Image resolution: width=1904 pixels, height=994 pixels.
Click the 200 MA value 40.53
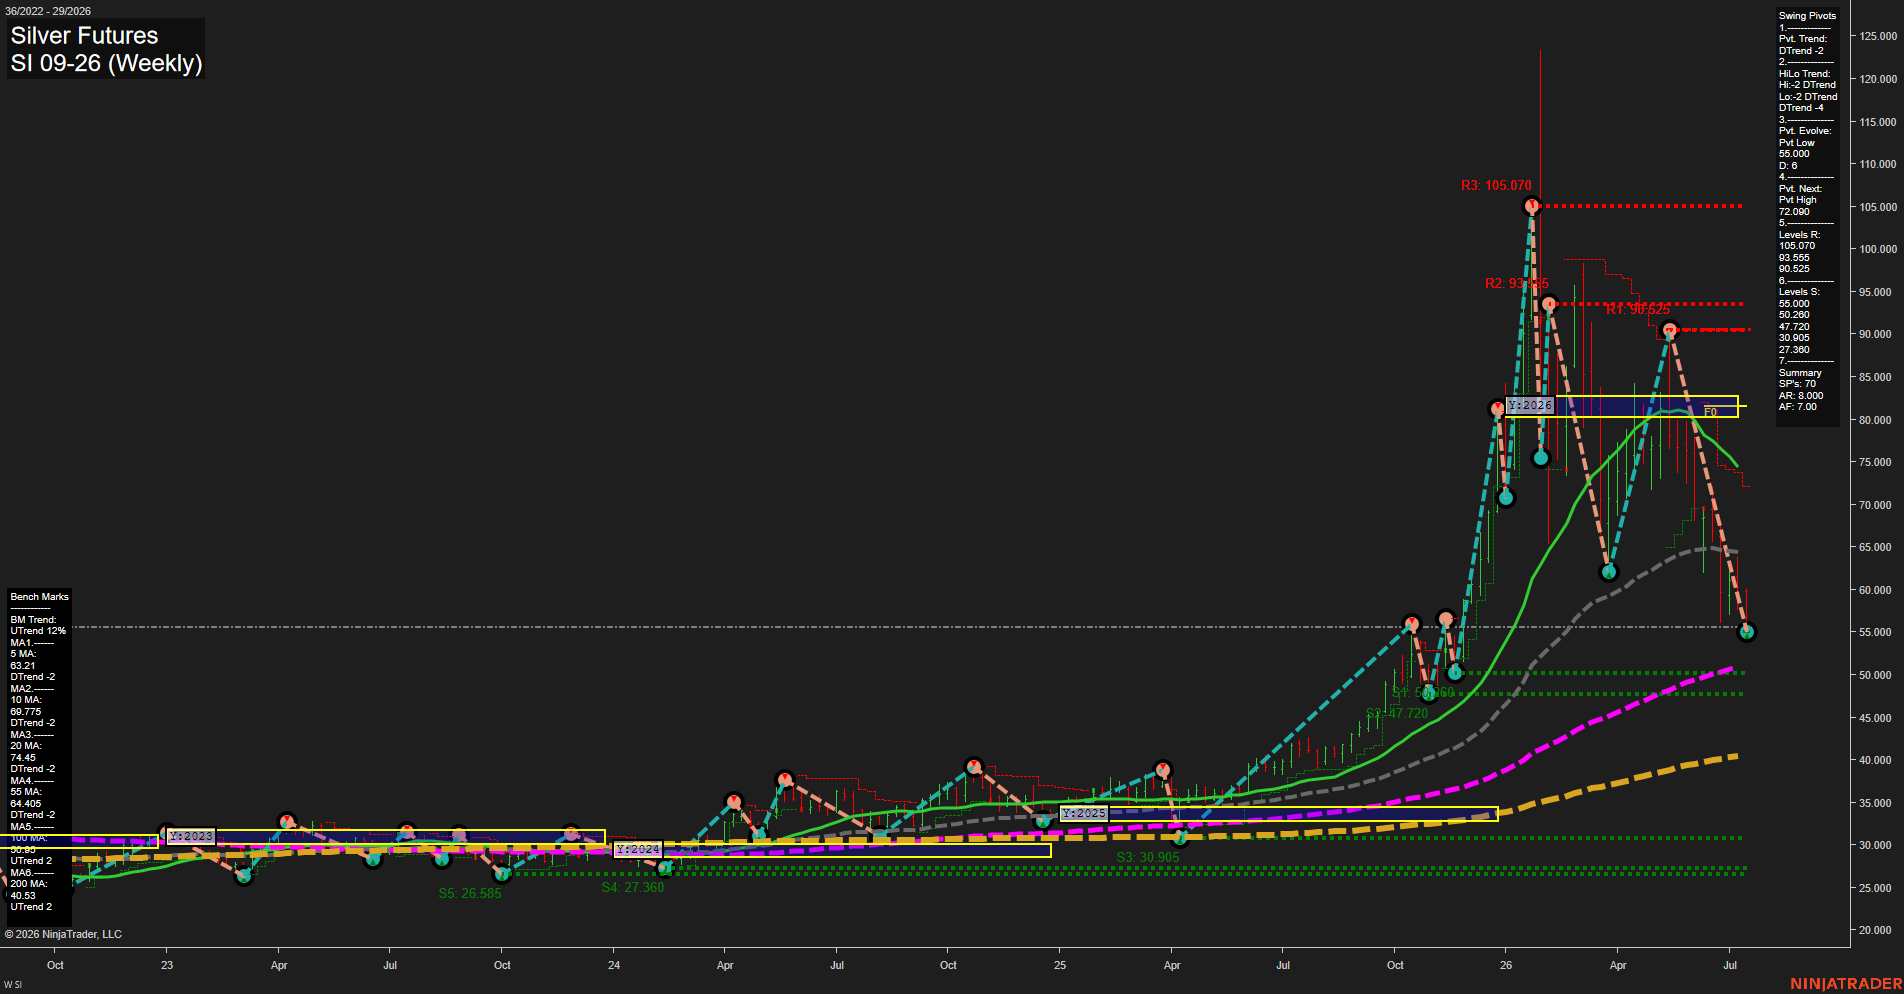tap(23, 896)
